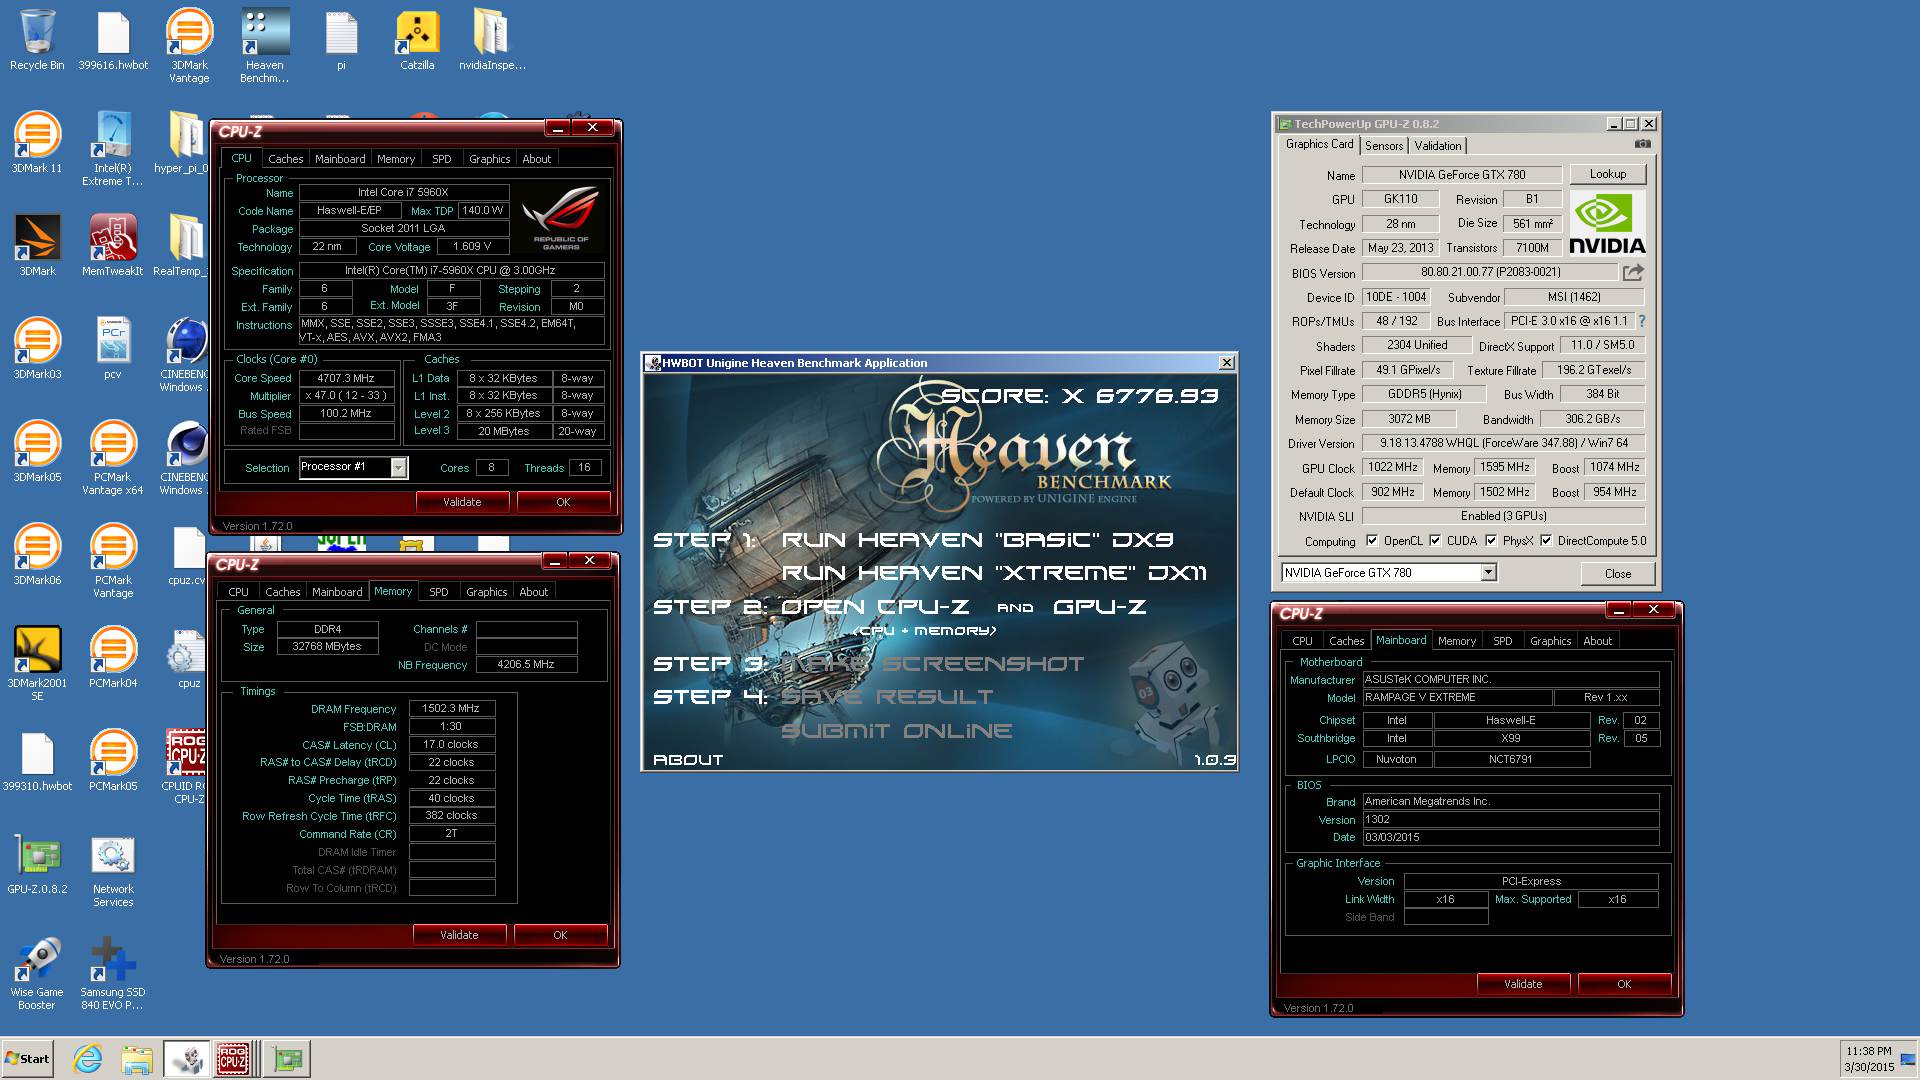Open 399616.hwbot file icon
Screen dimensions: 1920x1080
tap(113, 40)
